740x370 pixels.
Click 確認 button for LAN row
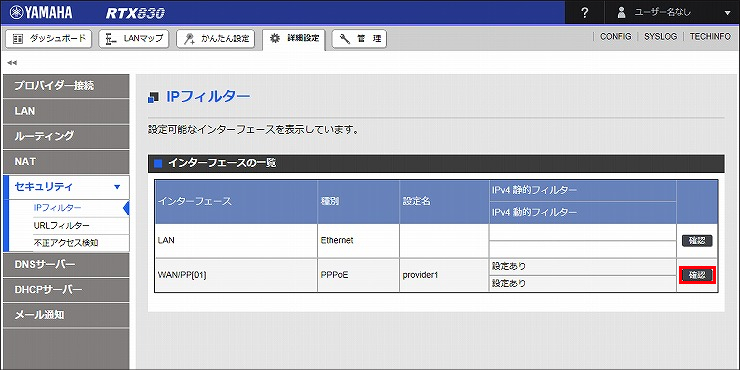click(x=697, y=241)
